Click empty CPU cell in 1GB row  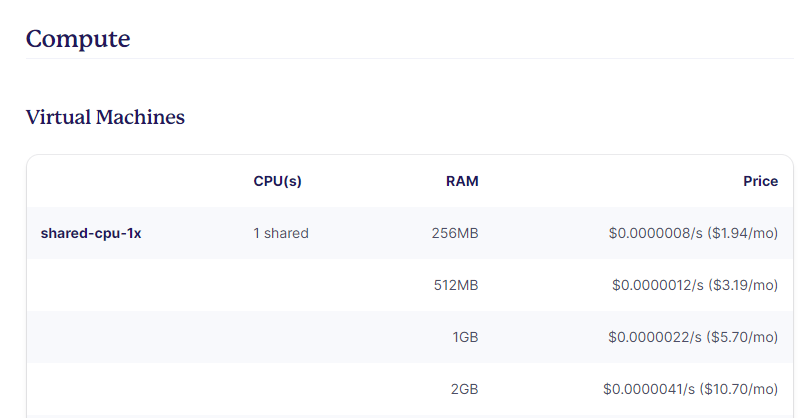(x=281, y=337)
